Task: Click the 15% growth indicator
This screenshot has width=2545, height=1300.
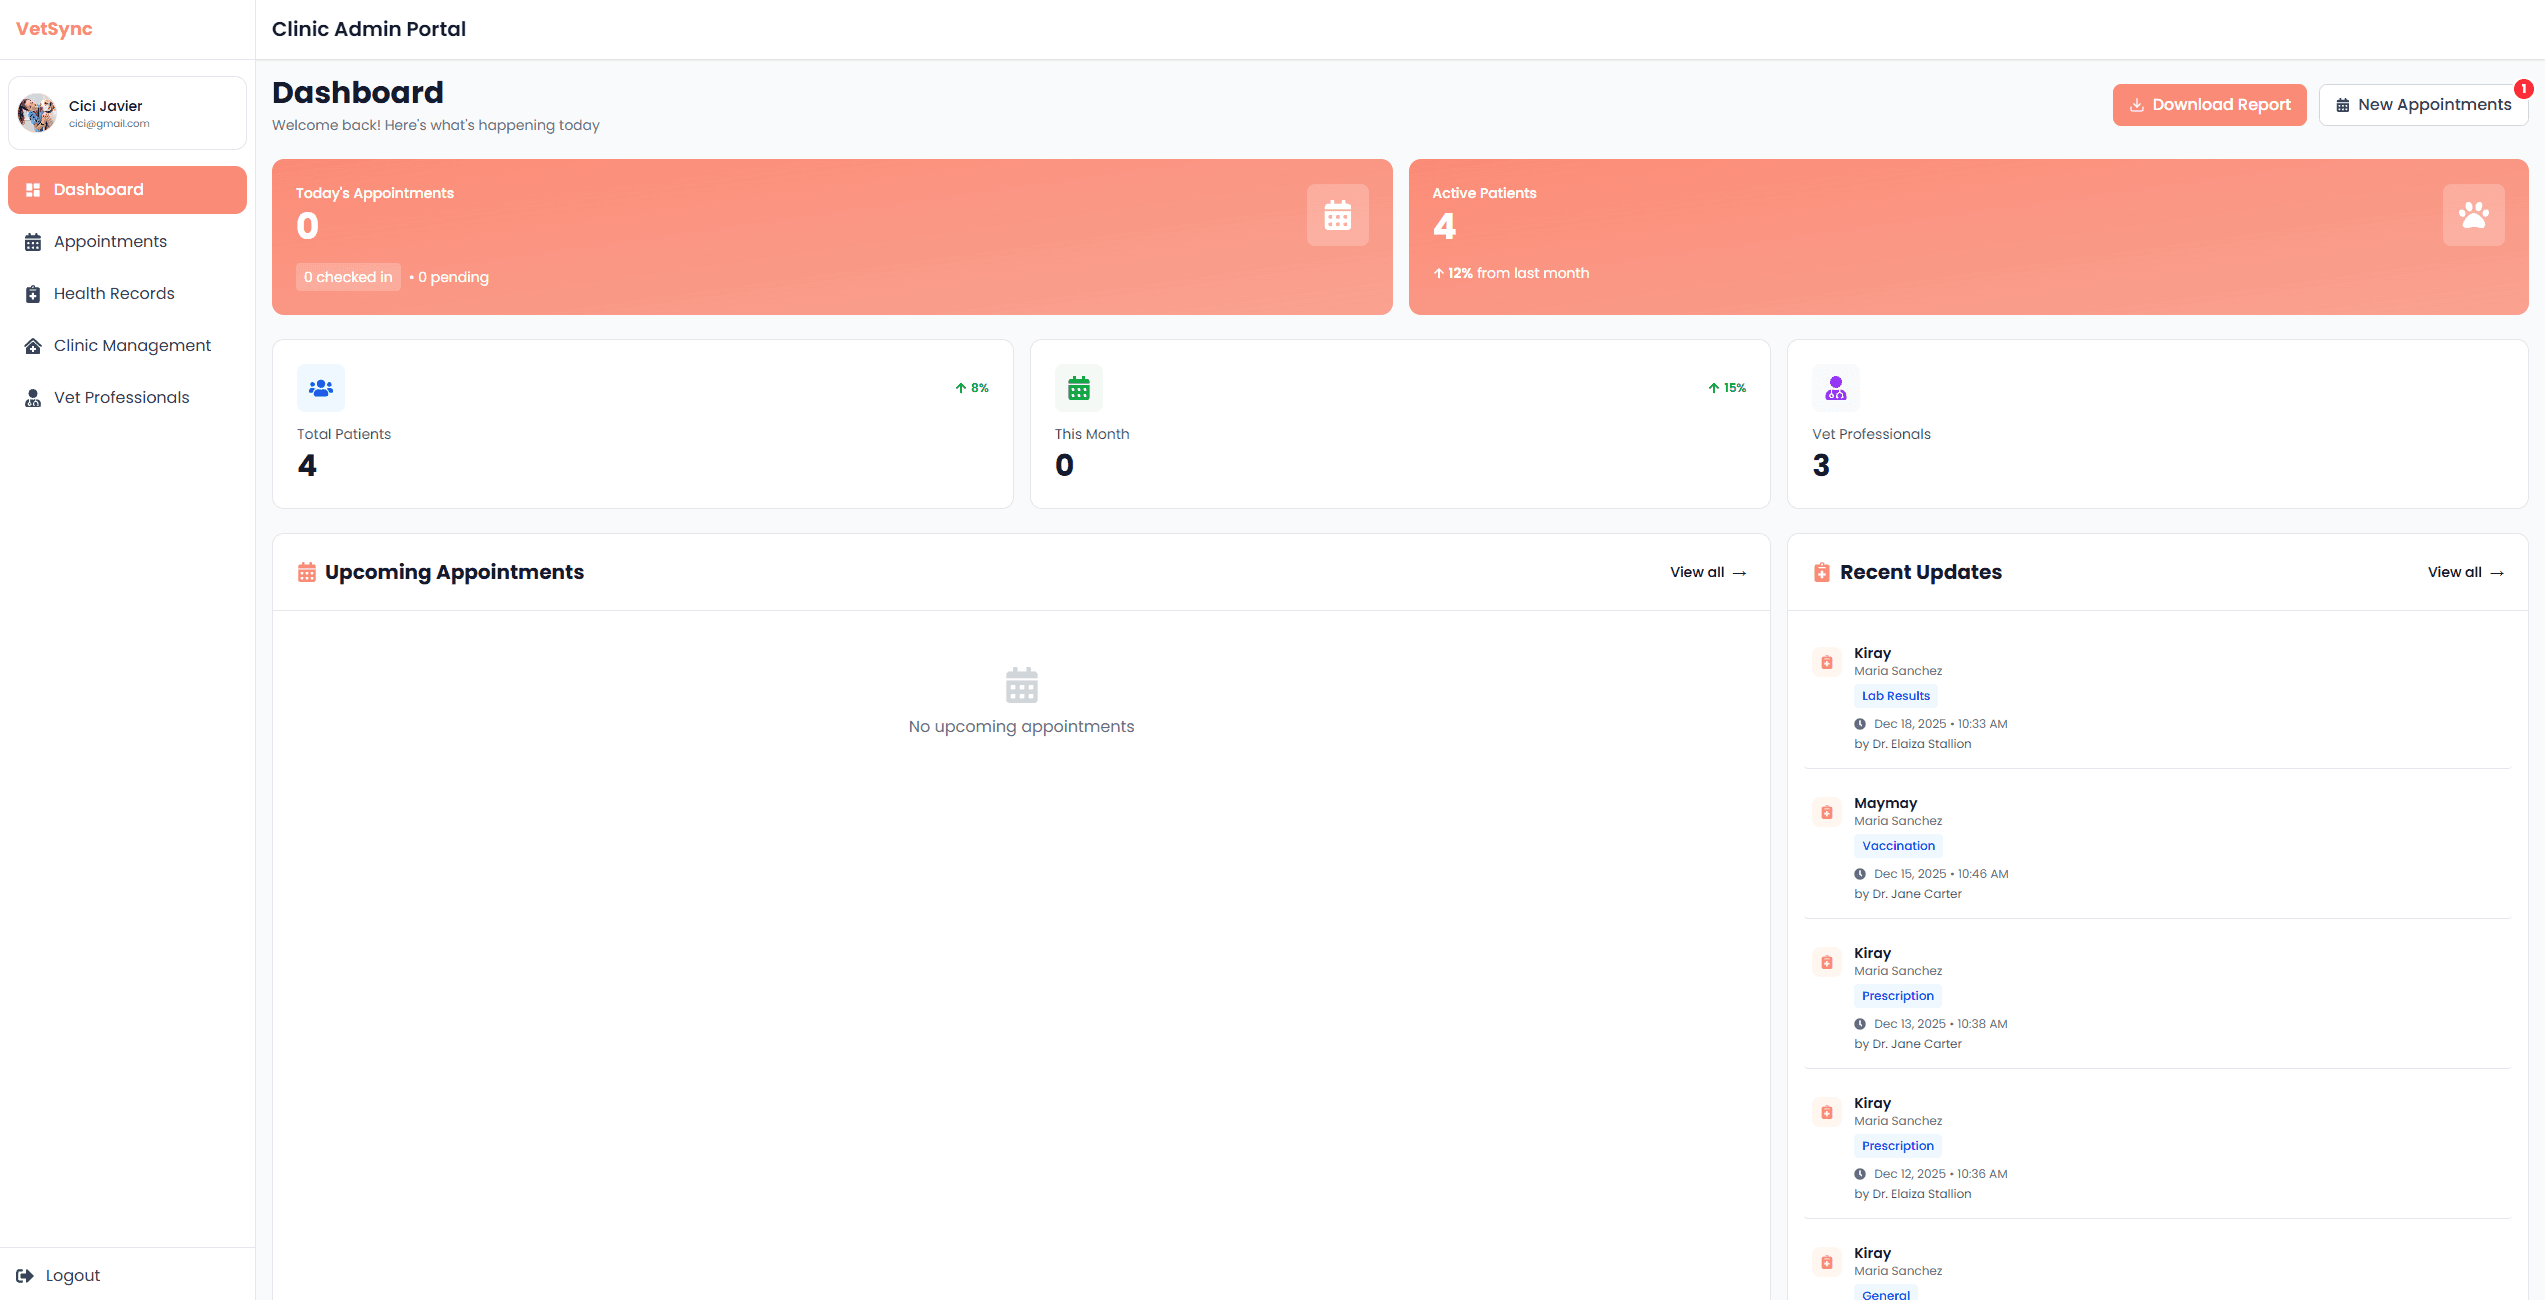Action: pos(1727,388)
